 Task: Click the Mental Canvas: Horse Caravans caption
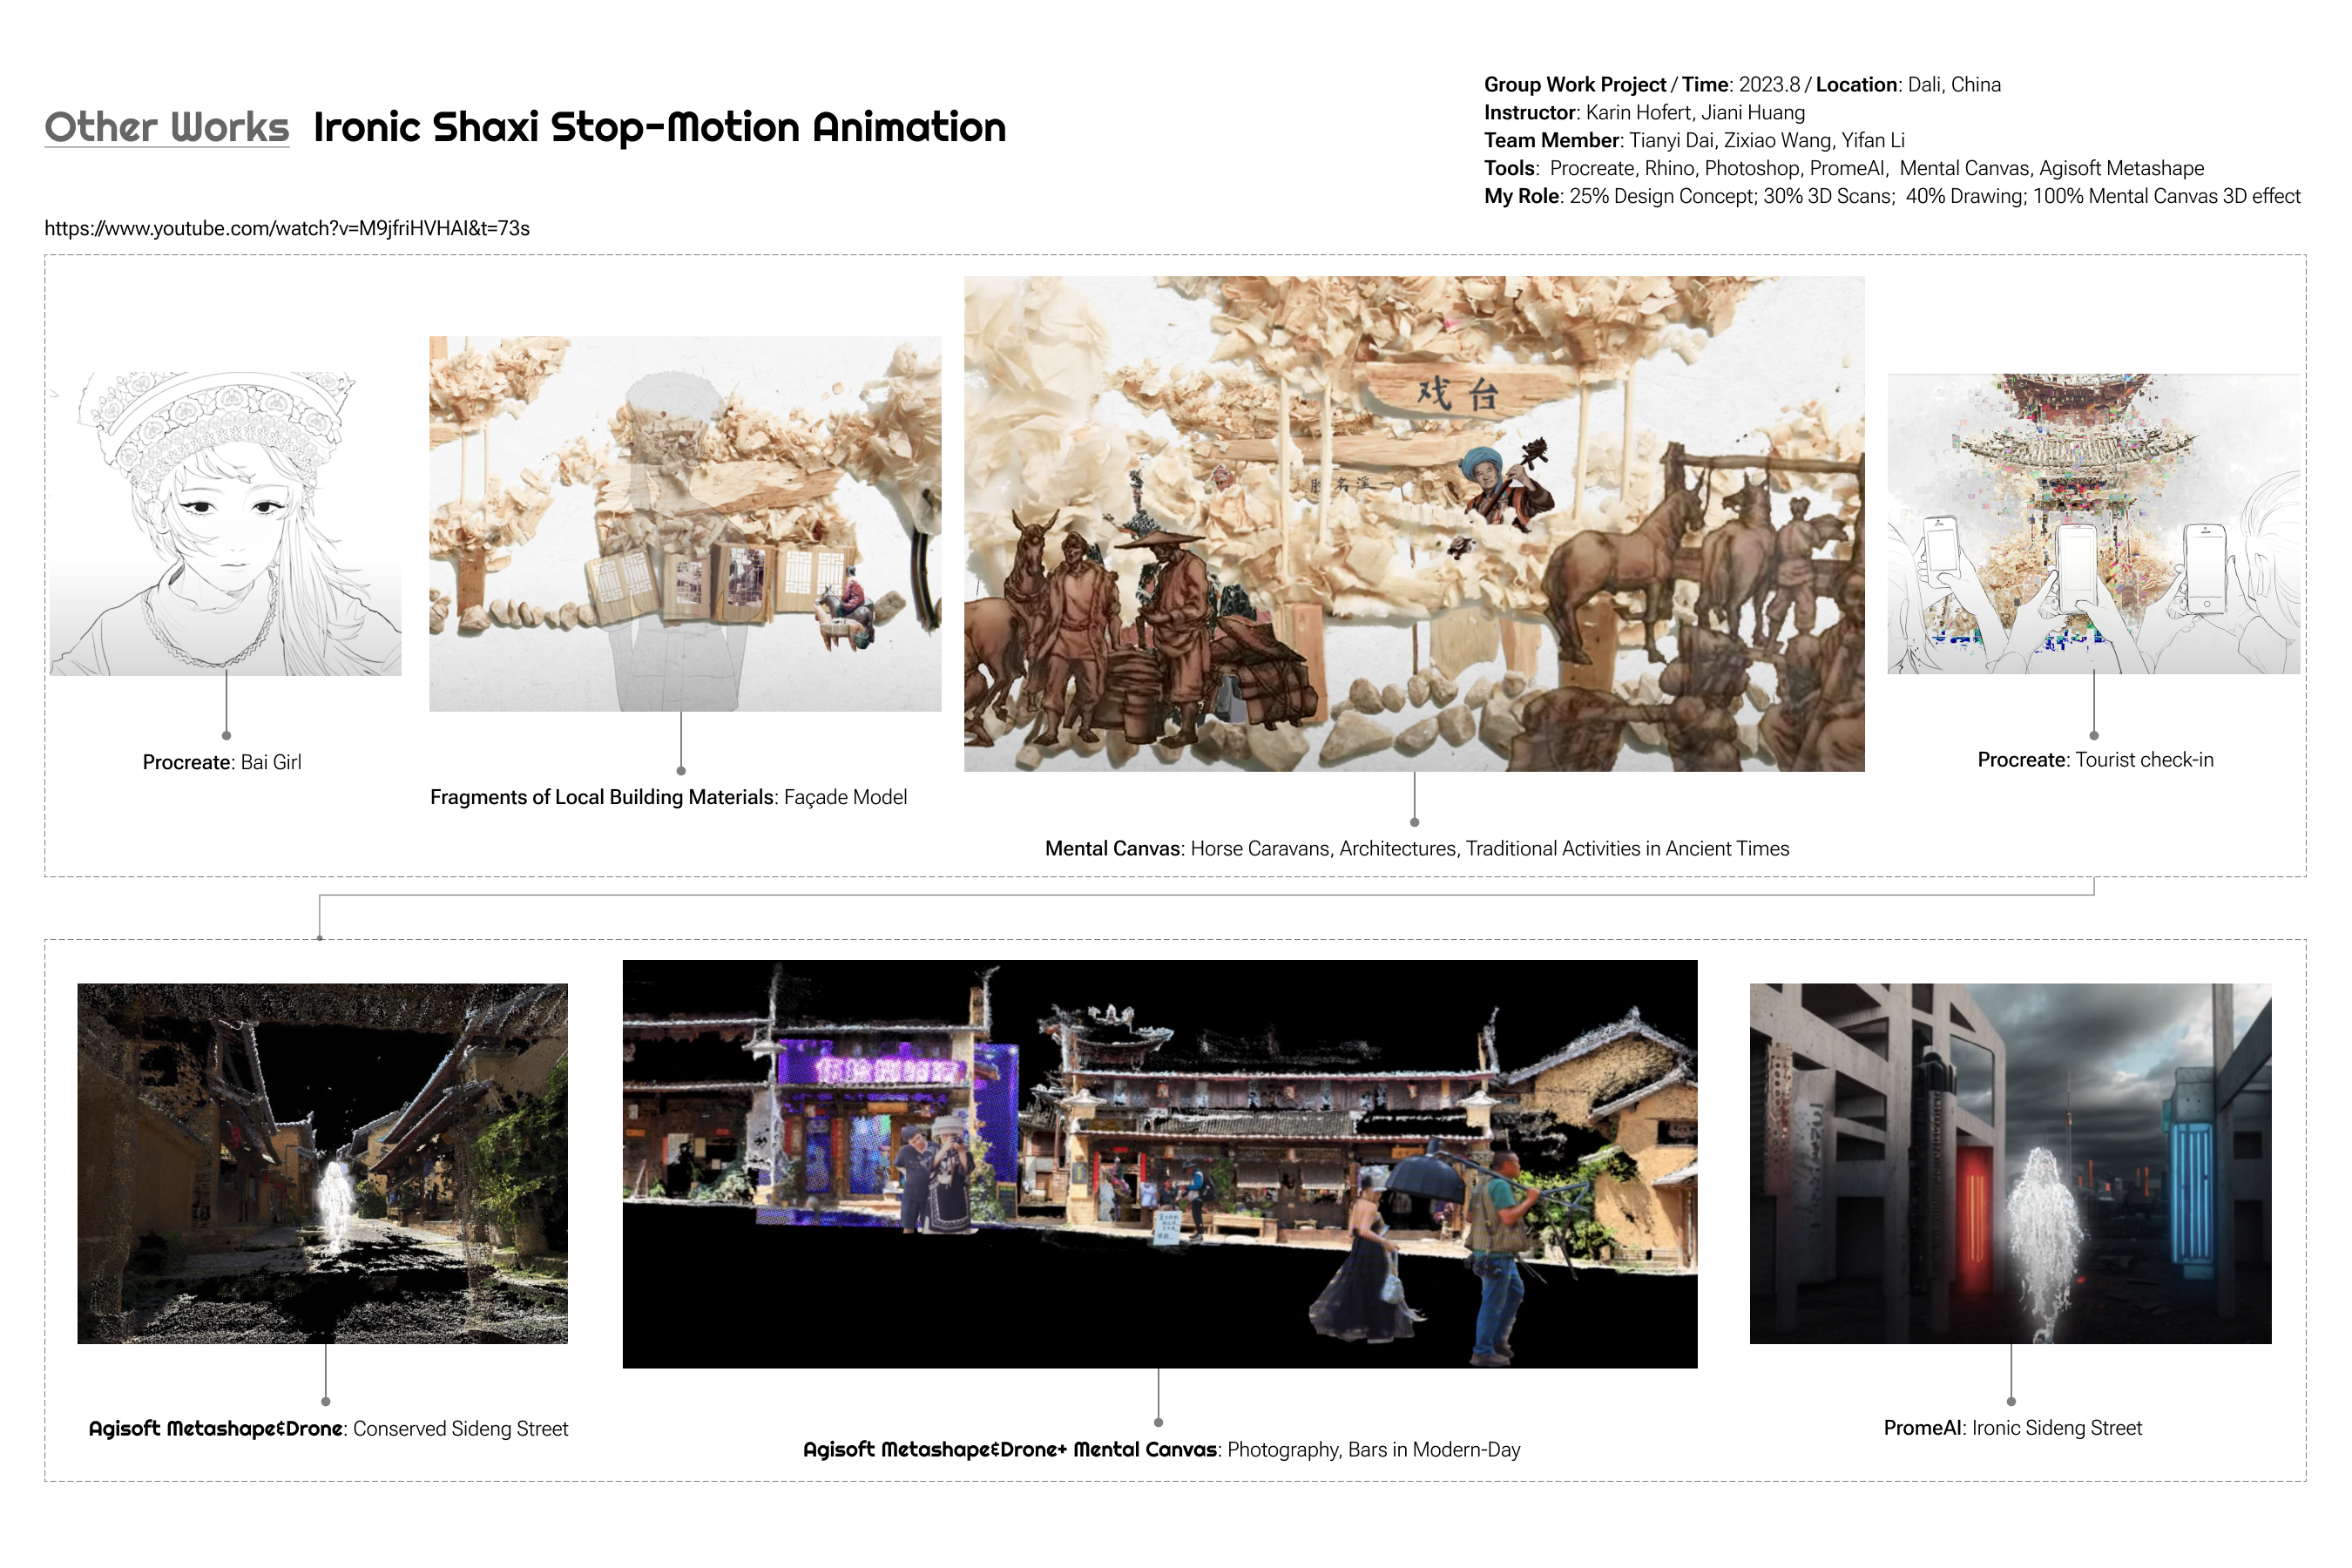1417,849
